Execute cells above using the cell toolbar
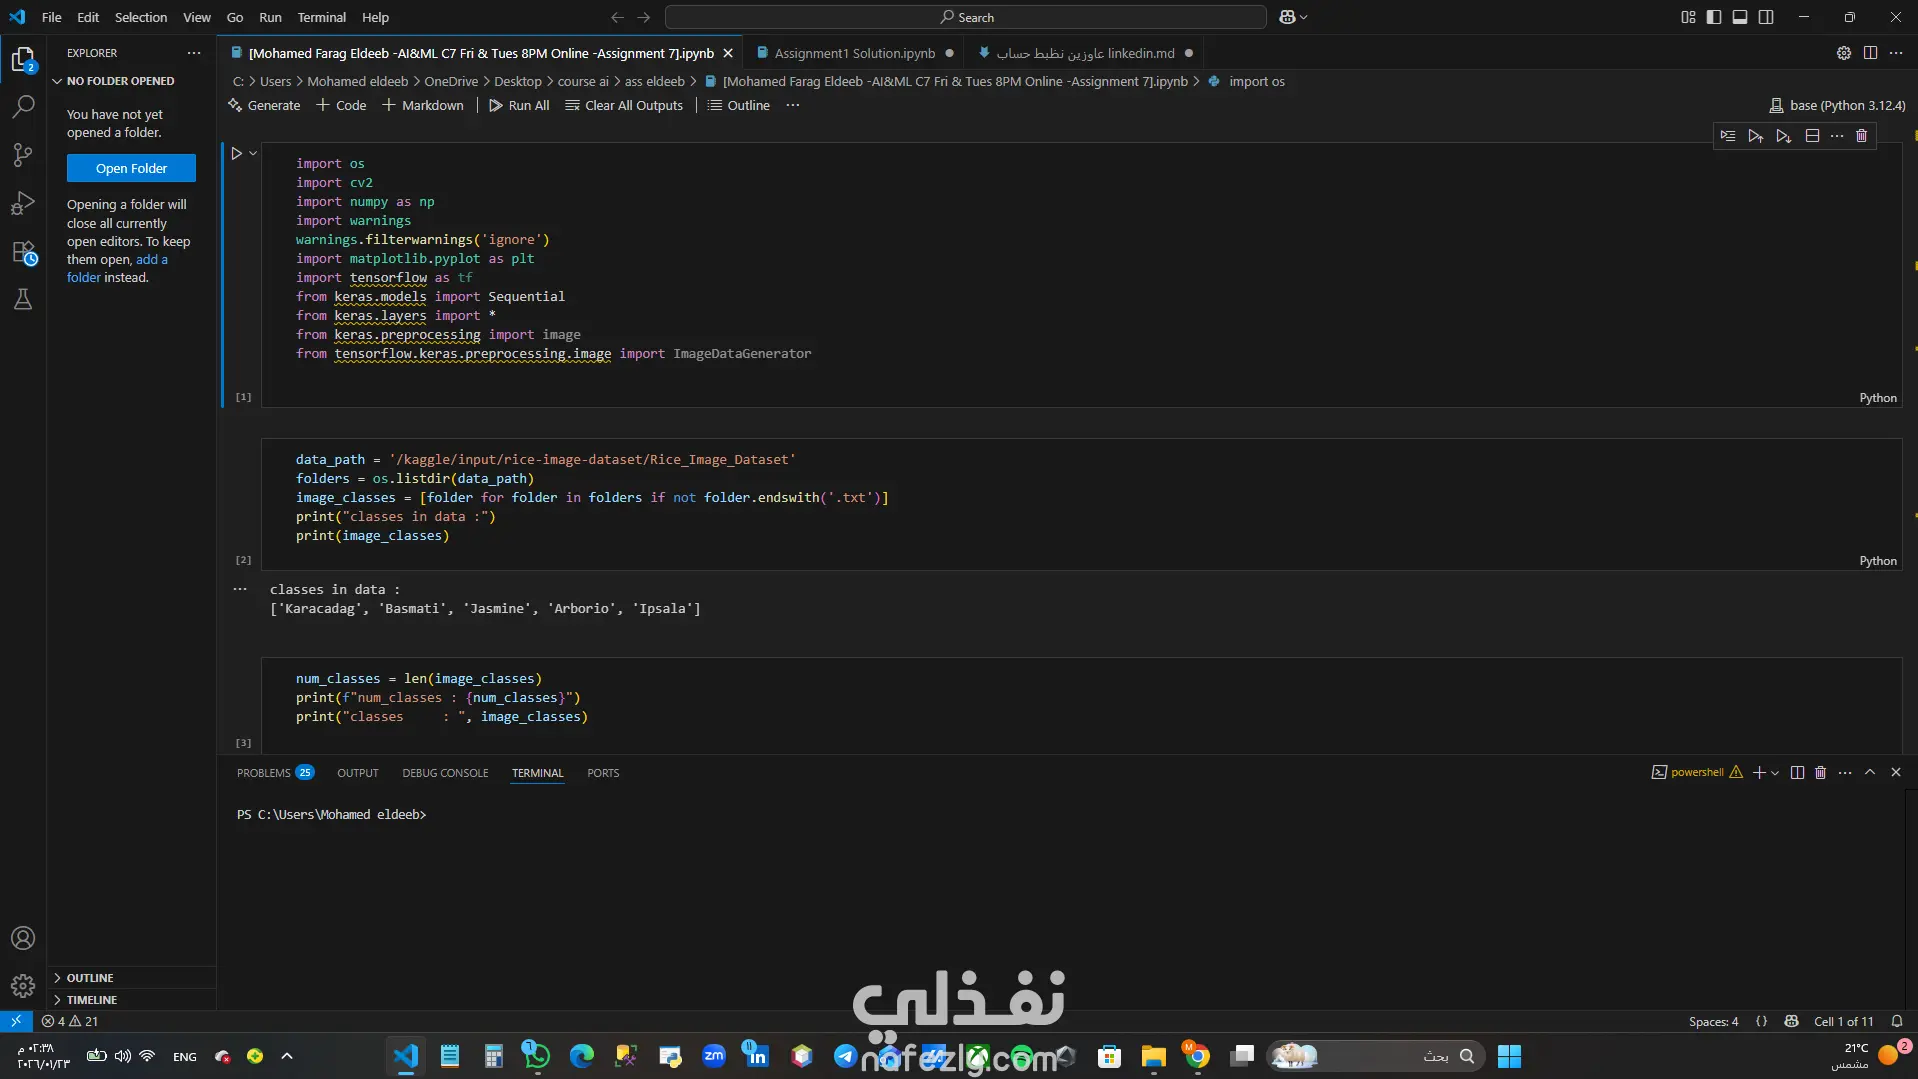This screenshot has height=1079, width=1918. [x=1756, y=136]
